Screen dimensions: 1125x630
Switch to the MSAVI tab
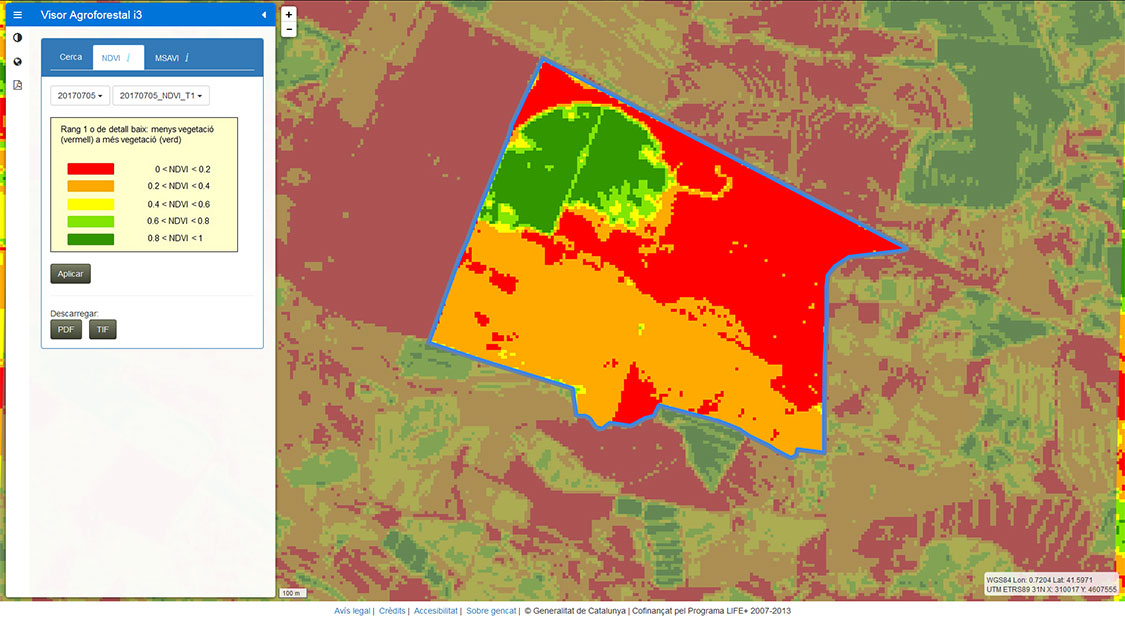coord(166,58)
